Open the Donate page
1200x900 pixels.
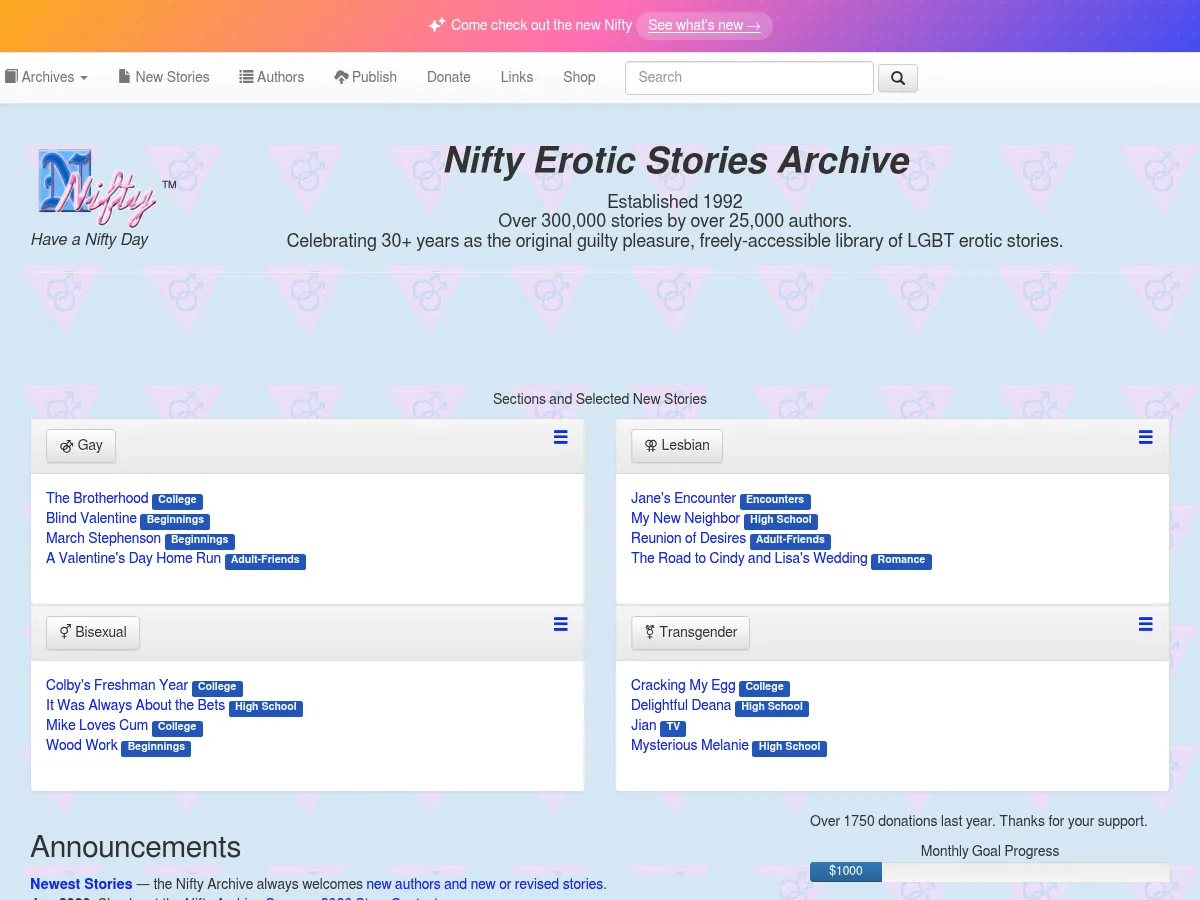point(448,77)
